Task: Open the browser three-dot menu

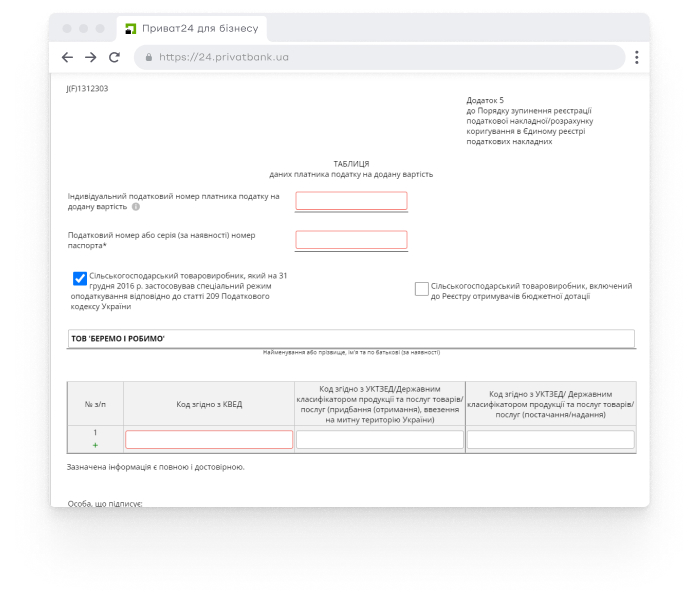Action: click(636, 58)
